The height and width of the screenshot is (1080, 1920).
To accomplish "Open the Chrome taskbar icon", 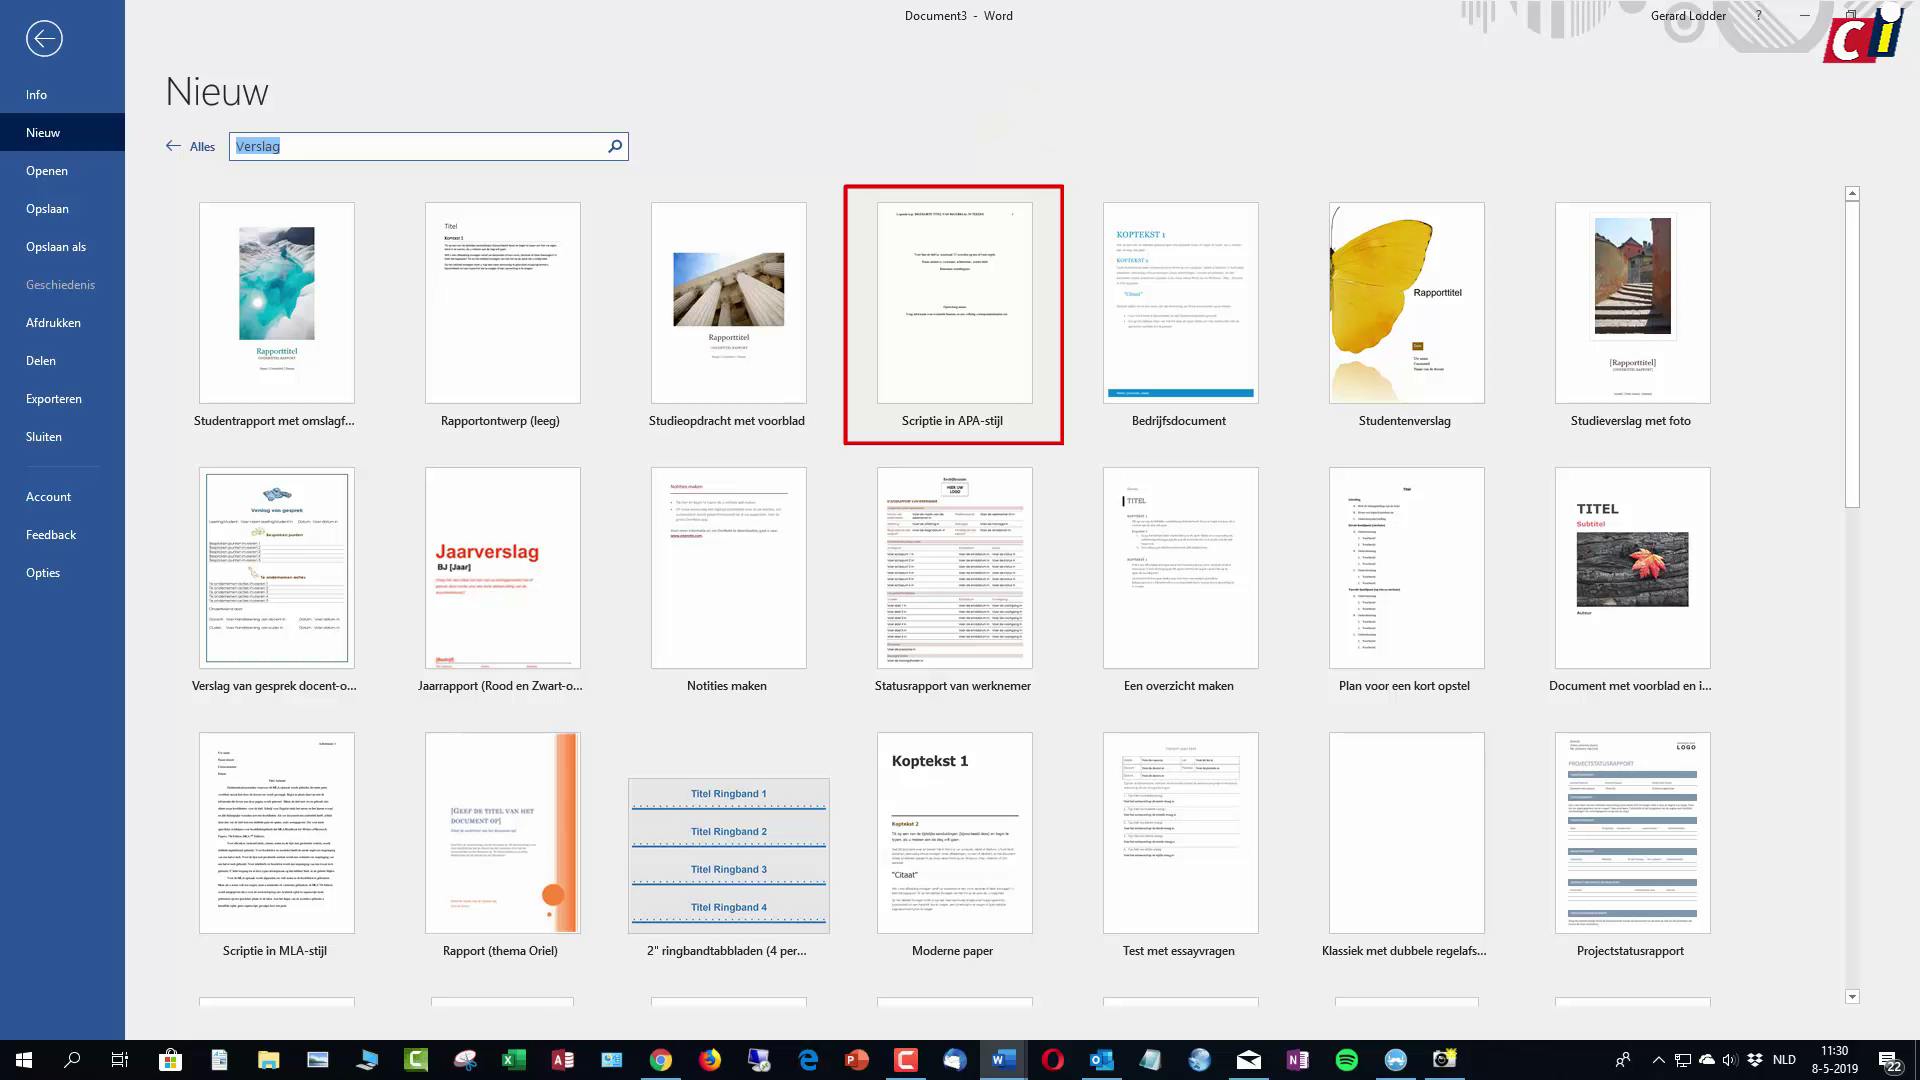I will (x=661, y=1060).
